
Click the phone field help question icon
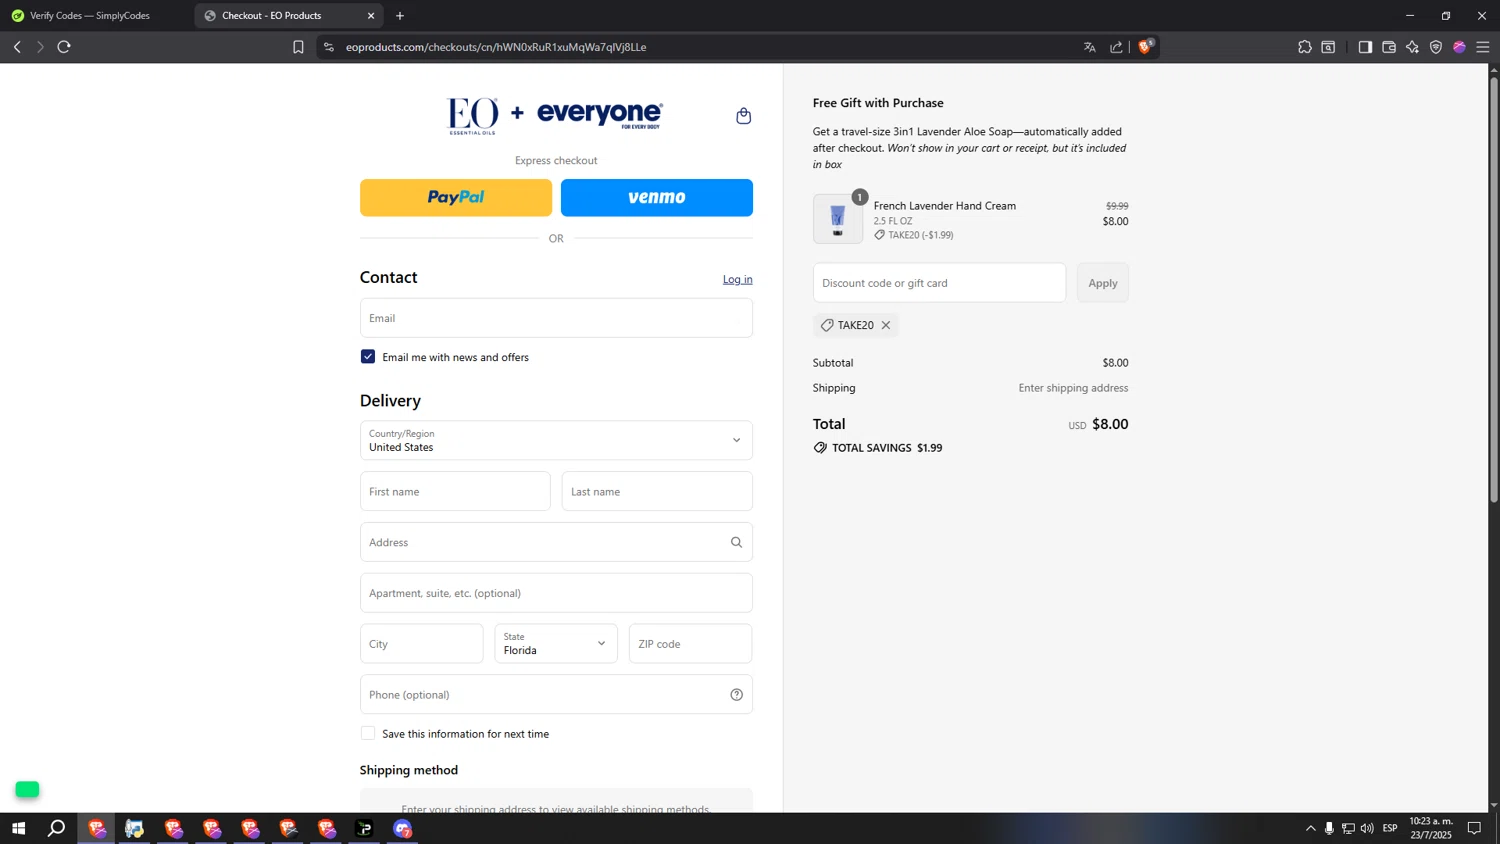pos(736,695)
